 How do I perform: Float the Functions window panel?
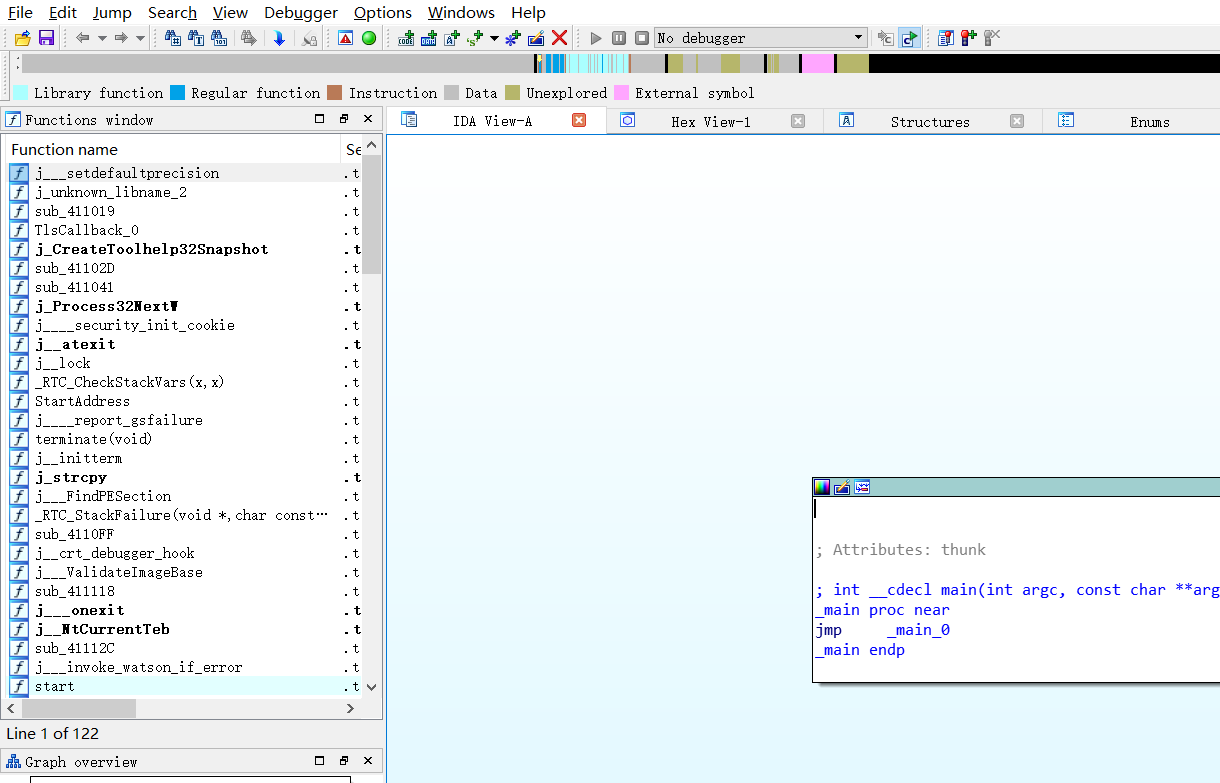344,118
